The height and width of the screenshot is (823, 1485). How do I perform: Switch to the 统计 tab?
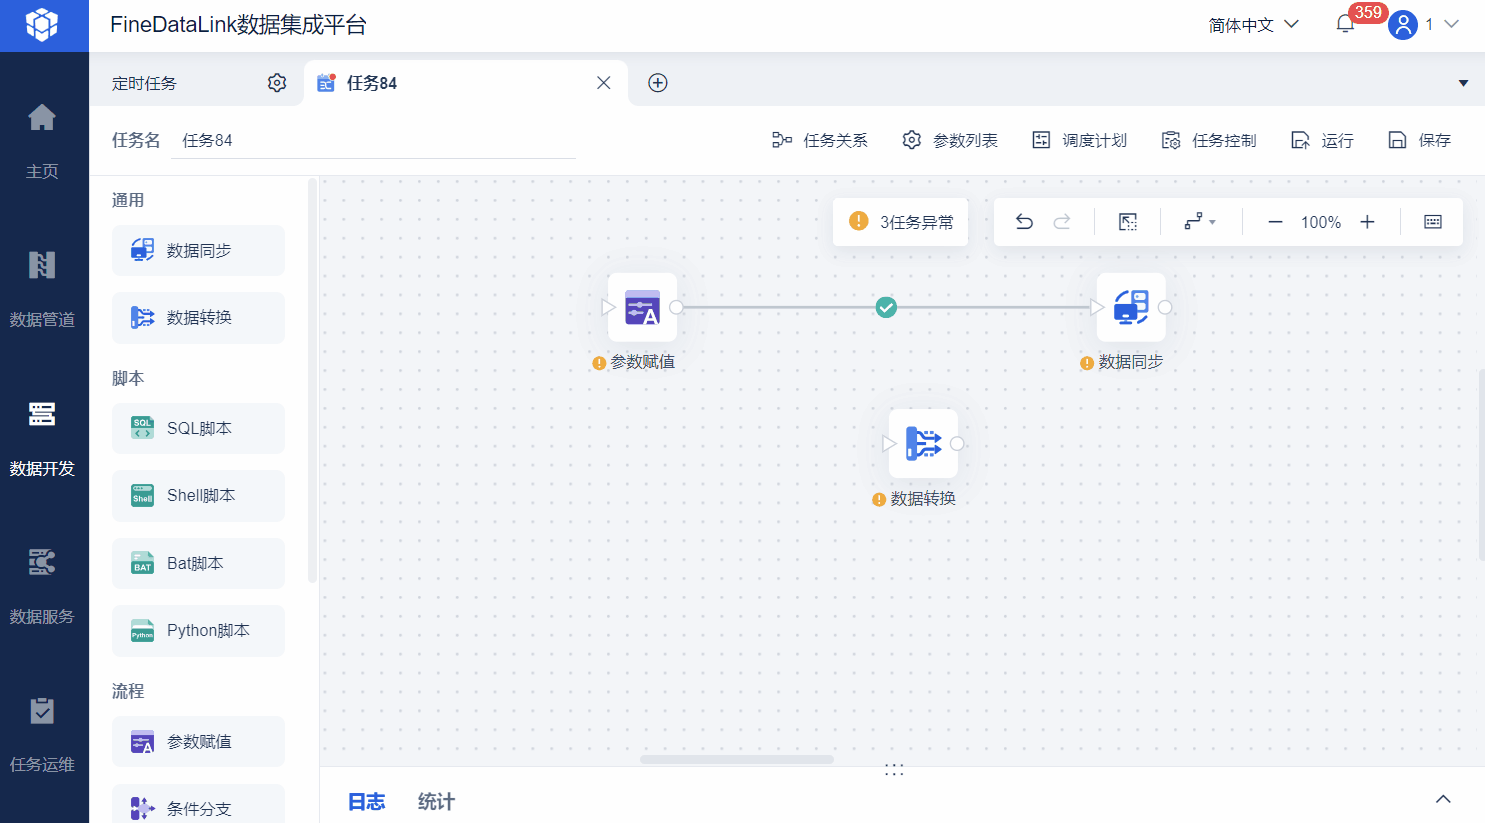pyautogui.click(x=436, y=801)
